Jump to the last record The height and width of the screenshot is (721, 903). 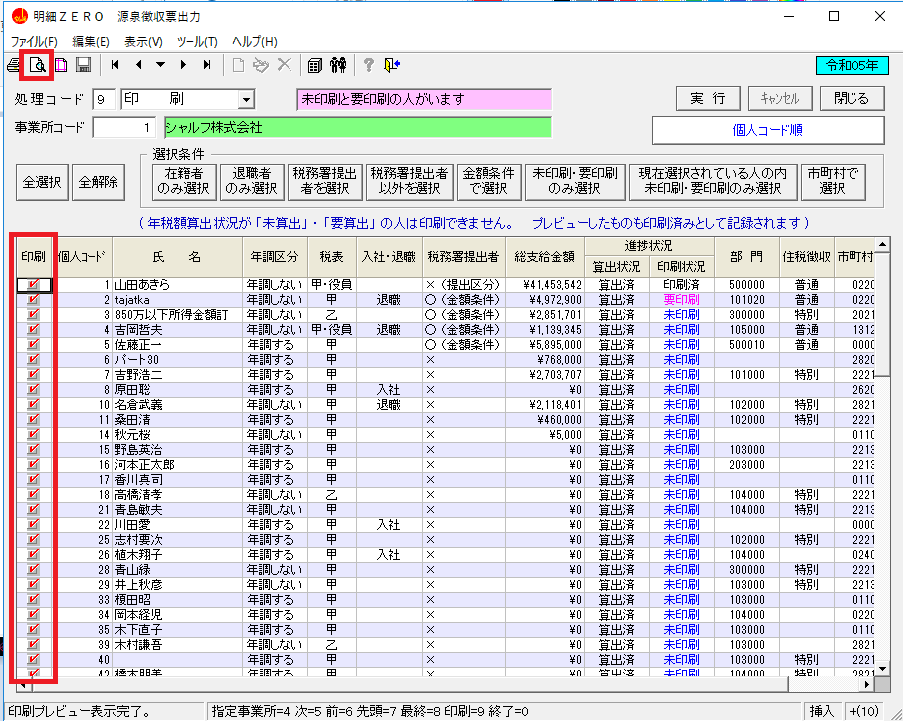(x=207, y=65)
